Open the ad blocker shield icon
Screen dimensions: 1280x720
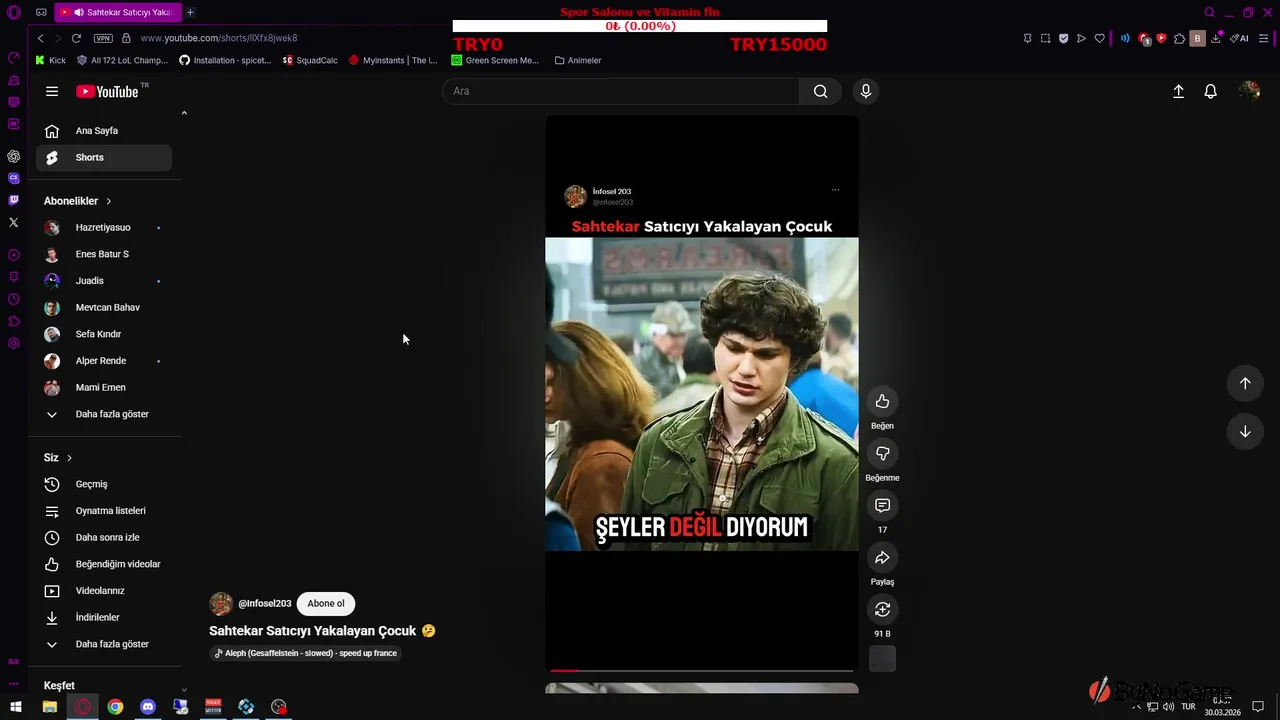(x=1063, y=38)
